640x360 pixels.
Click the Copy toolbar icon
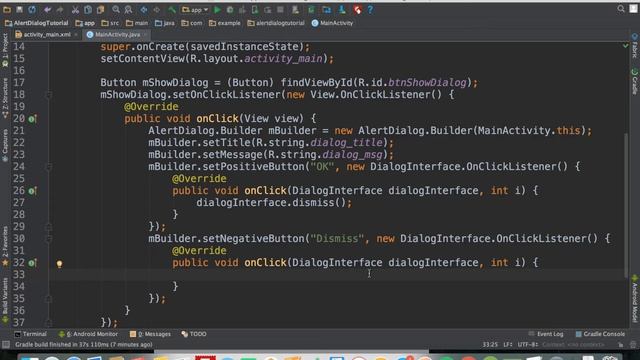tap(88, 9)
